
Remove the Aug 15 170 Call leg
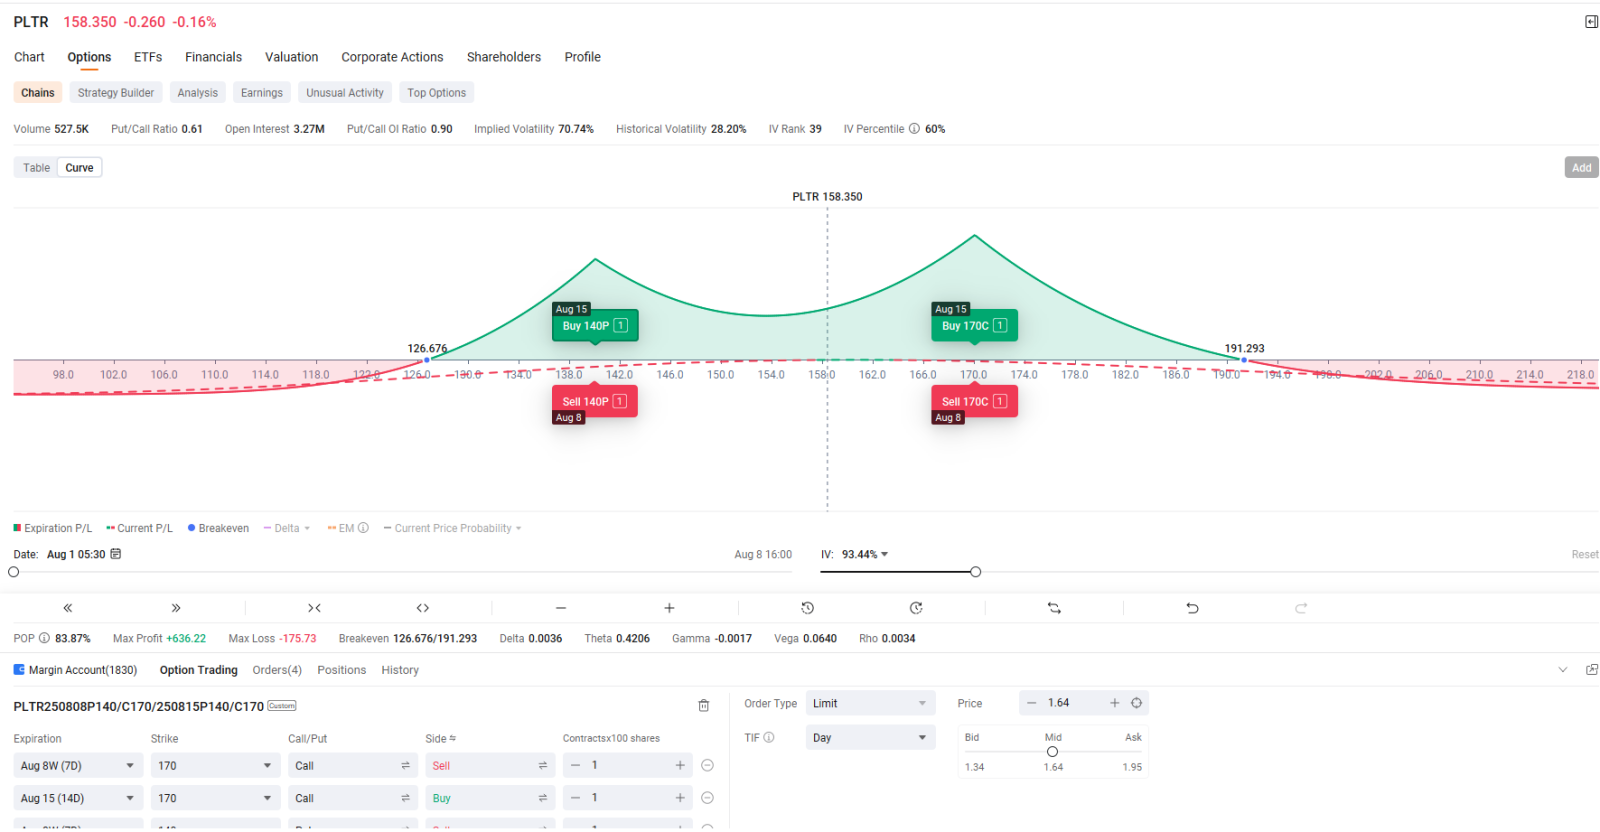pyautogui.click(x=707, y=798)
